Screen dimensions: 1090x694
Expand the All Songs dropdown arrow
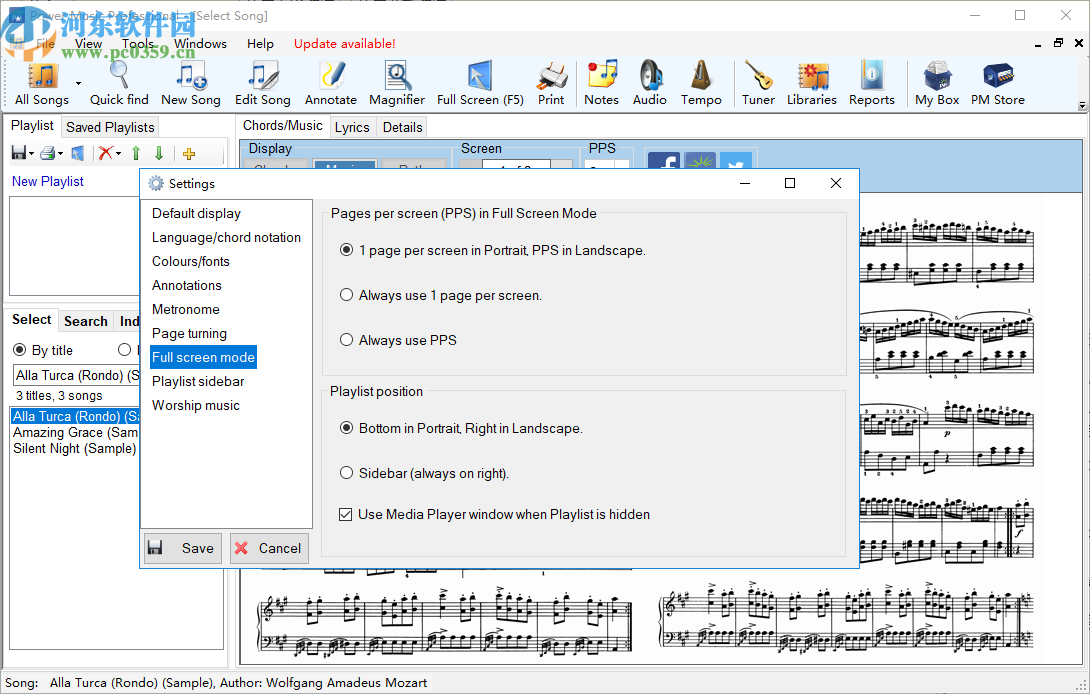(78, 83)
